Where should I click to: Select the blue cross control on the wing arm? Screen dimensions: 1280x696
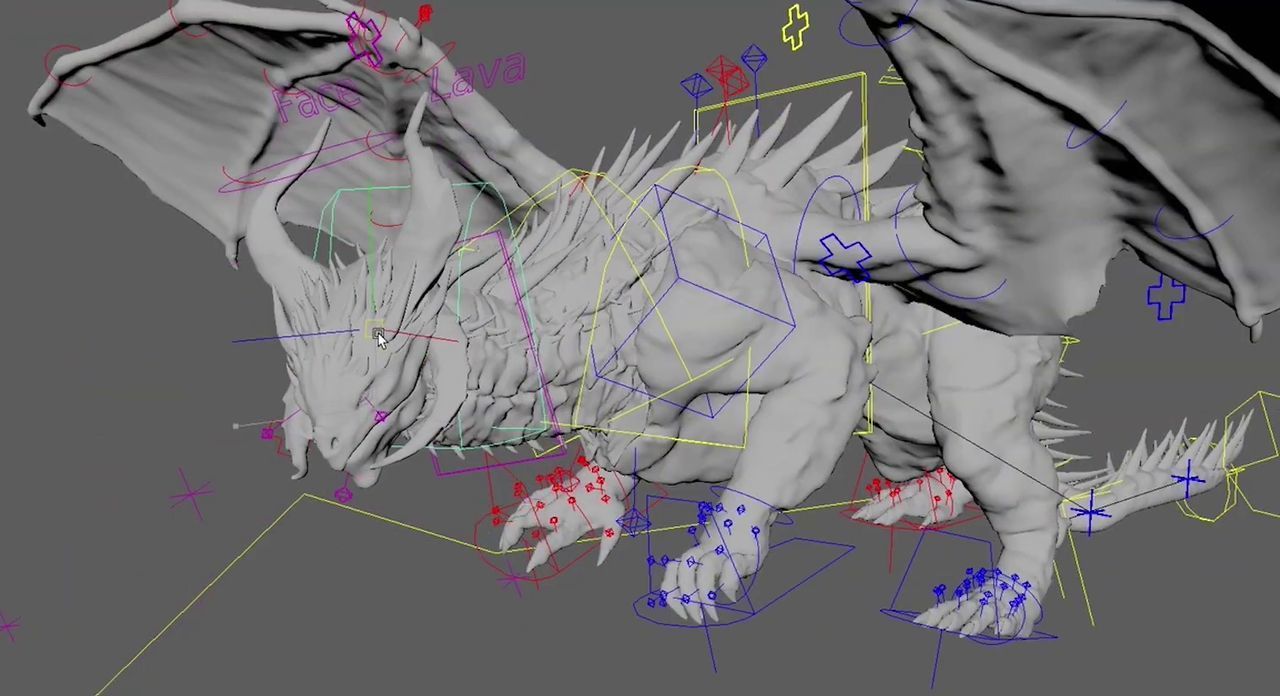pos(845,258)
